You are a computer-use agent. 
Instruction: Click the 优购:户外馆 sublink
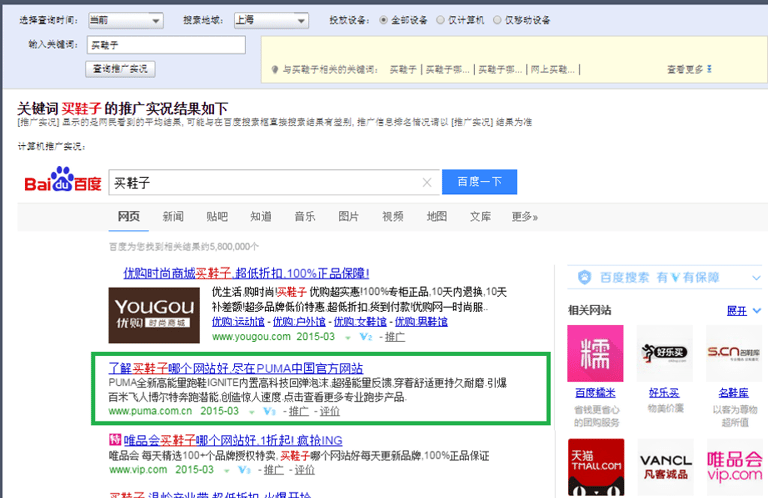[299, 322]
